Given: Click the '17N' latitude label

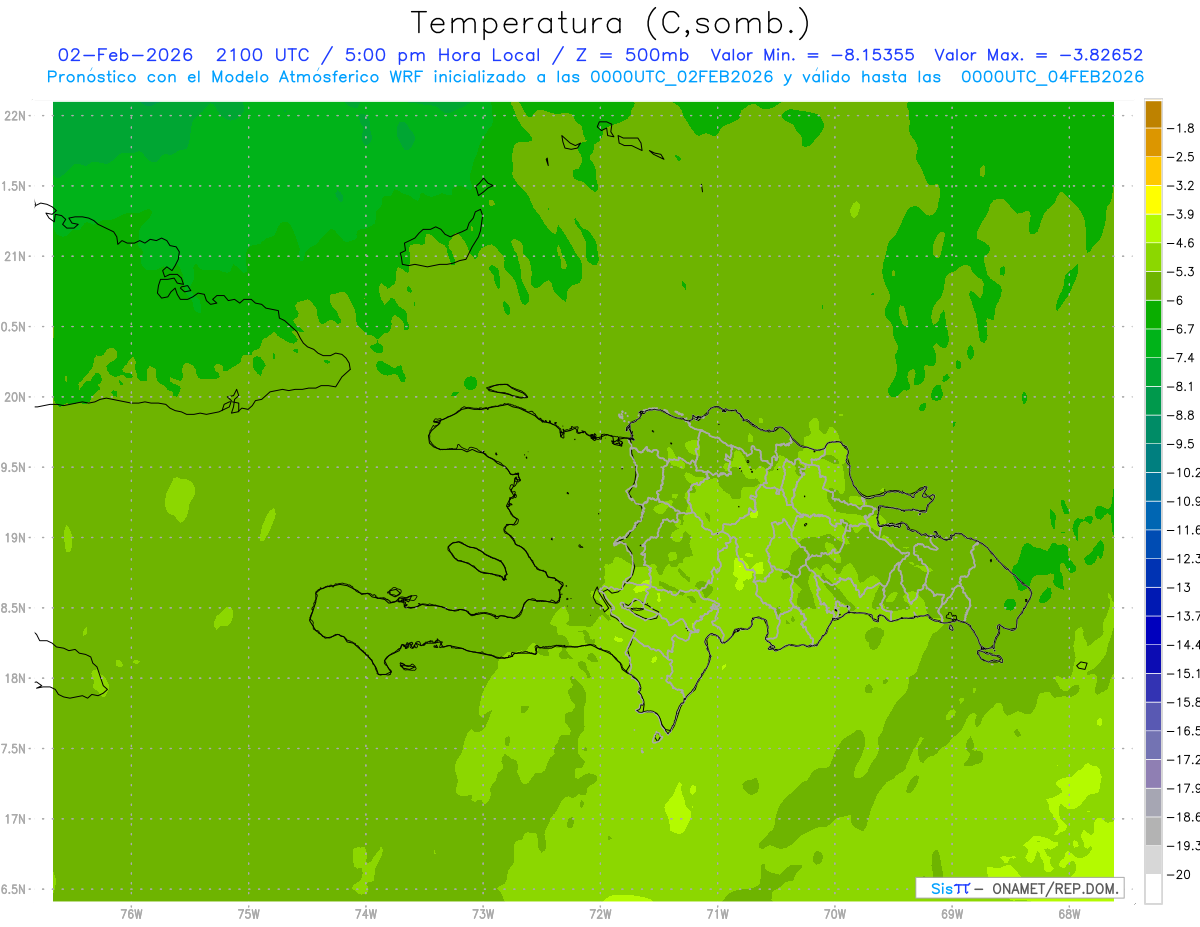Looking at the screenshot, I should click(x=16, y=819).
